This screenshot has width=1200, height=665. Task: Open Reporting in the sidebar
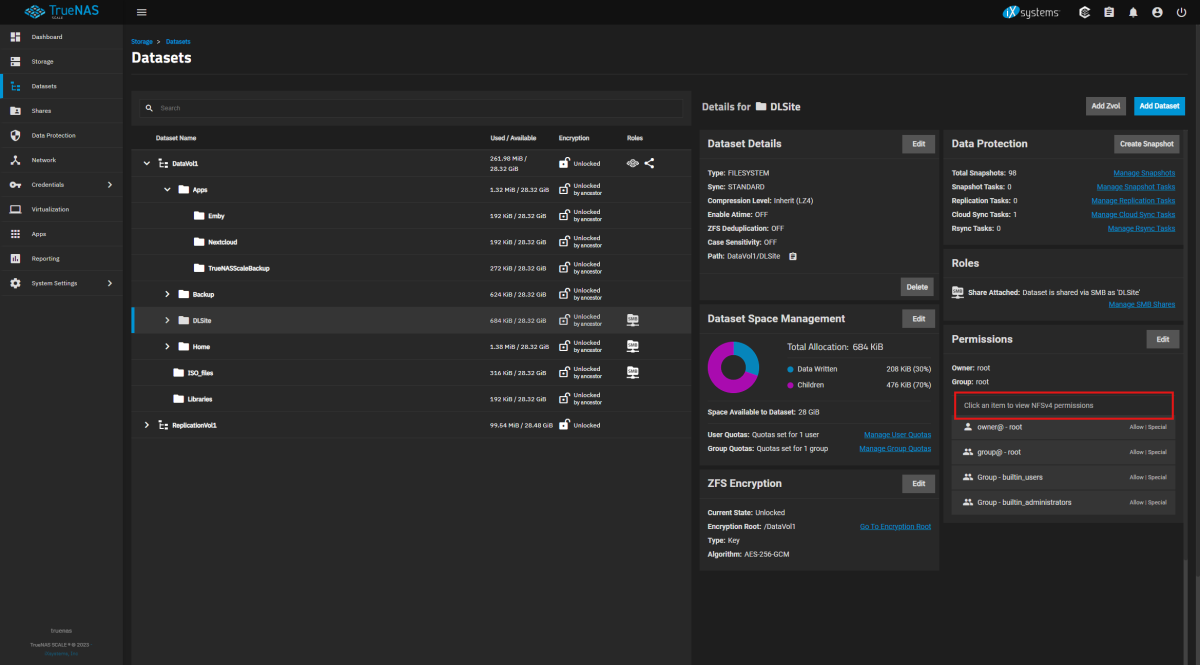61,258
